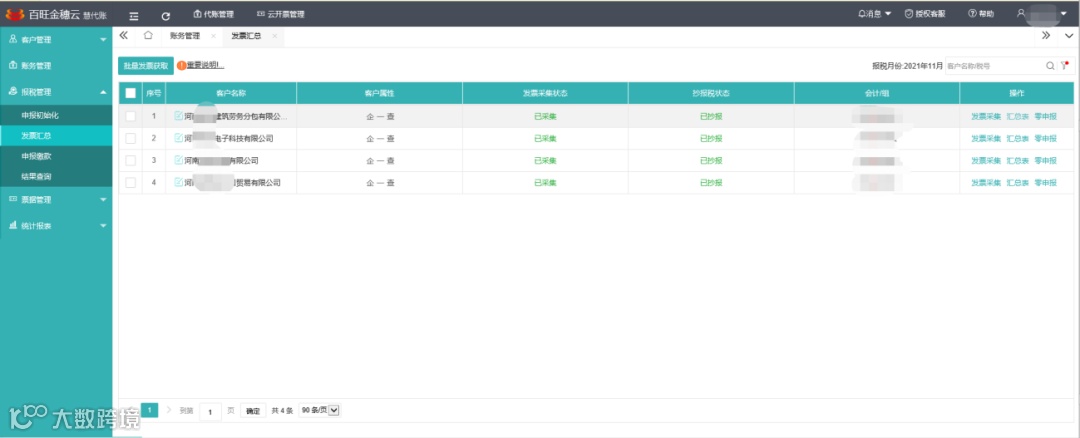
Task: Check the row 4 checkbox
Action: [x=130, y=182]
